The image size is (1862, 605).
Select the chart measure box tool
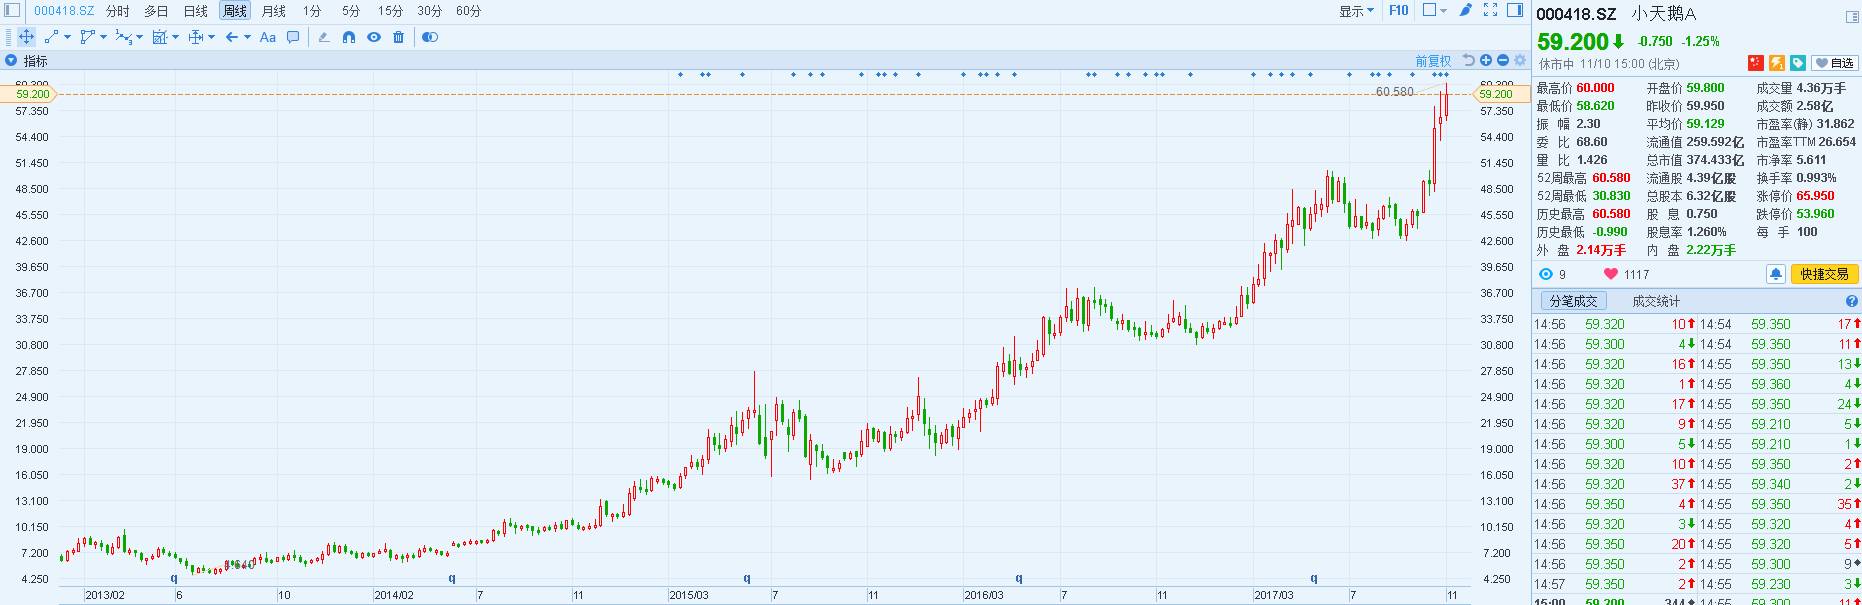(x=160, y=37)
